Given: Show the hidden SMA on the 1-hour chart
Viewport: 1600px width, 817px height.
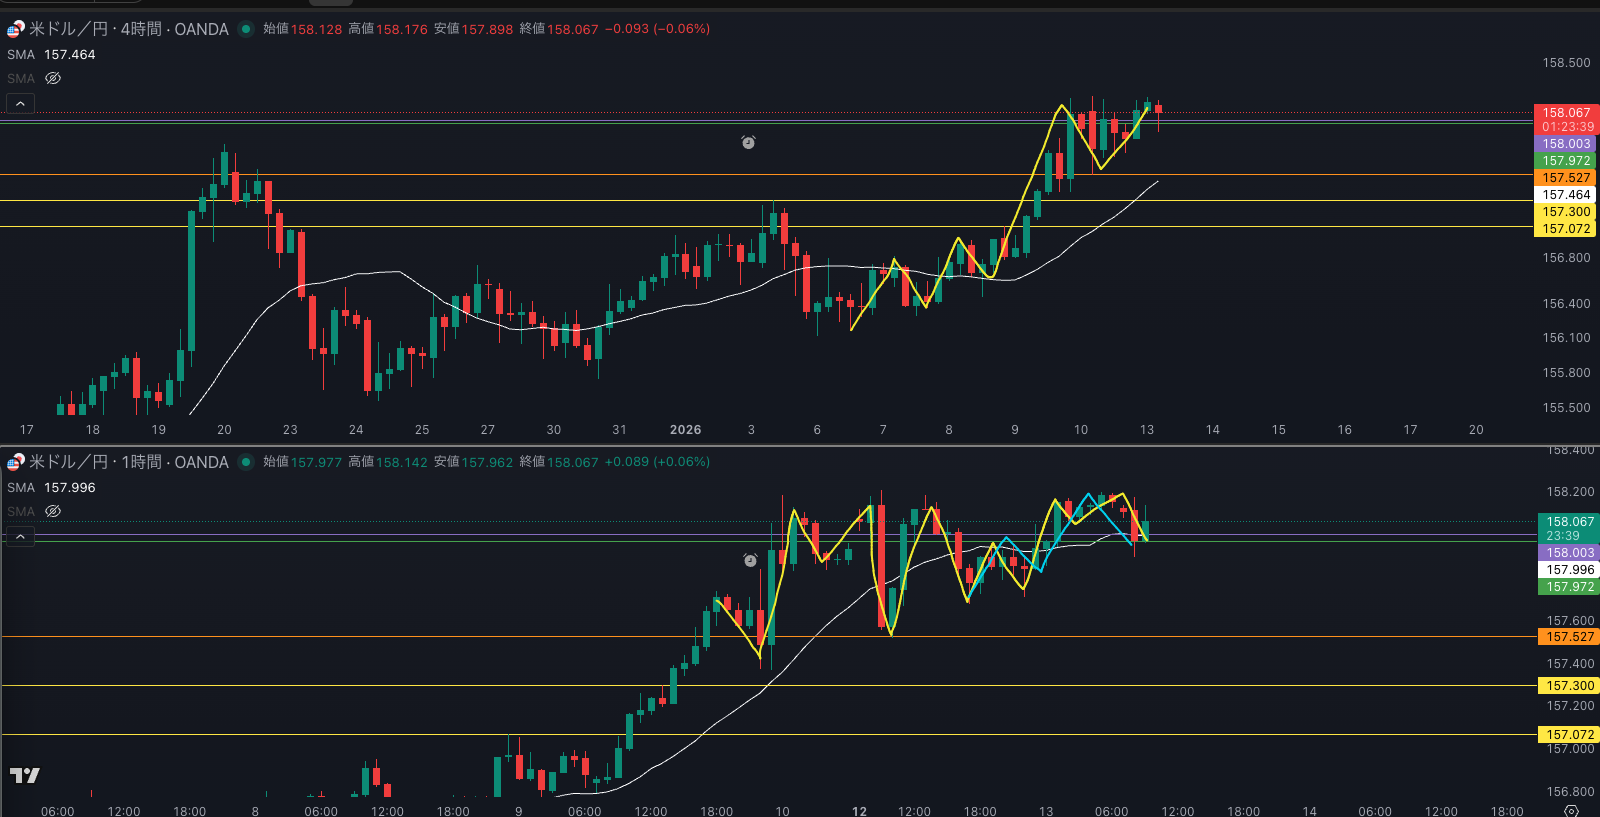Looking at the screenshot, I should pos(53,511).
